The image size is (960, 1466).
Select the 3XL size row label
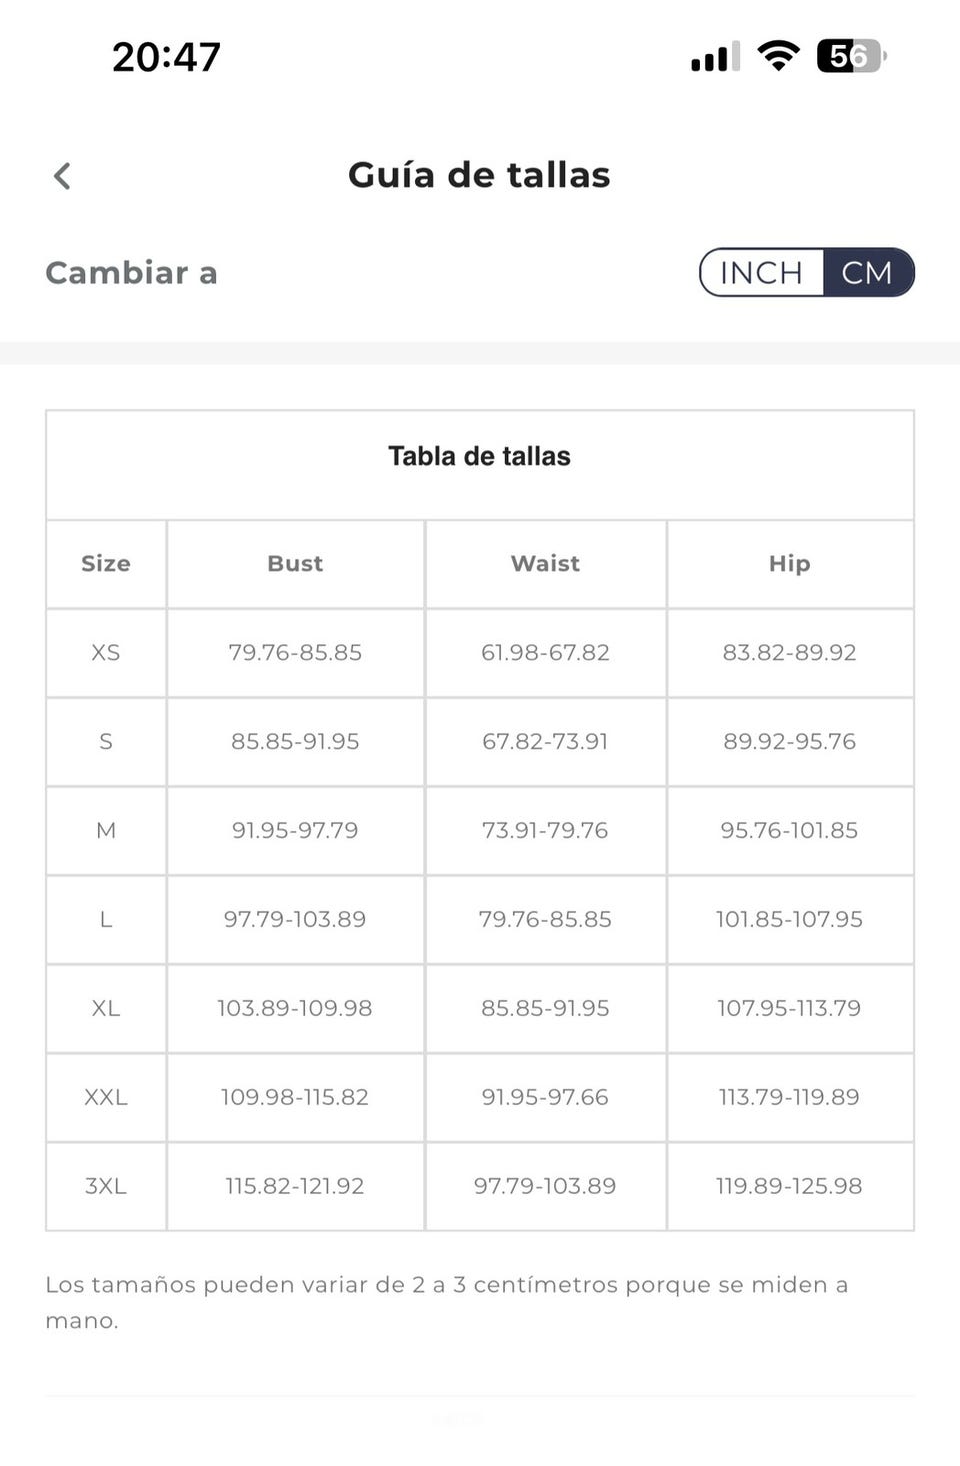click(106, 1187)
